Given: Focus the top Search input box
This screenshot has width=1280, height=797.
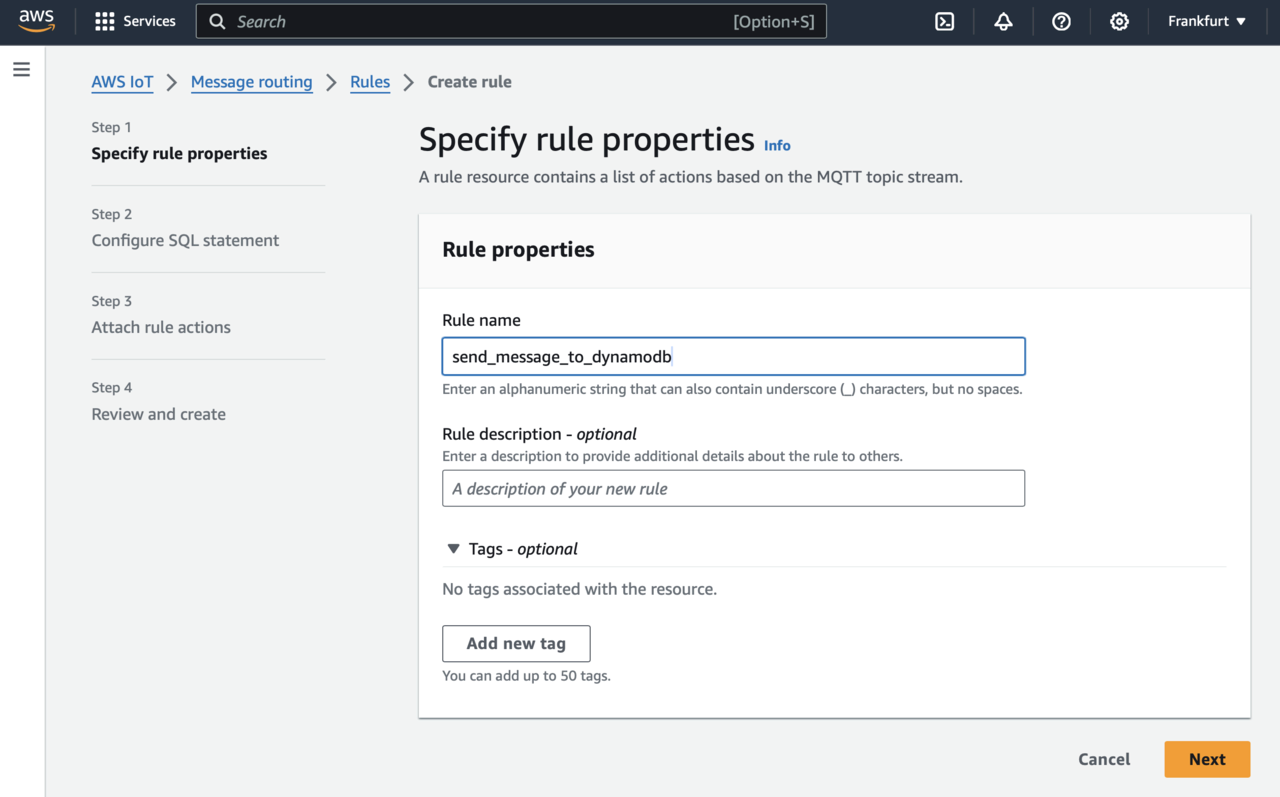Looking at the screenshot, I should coord(480,21).
